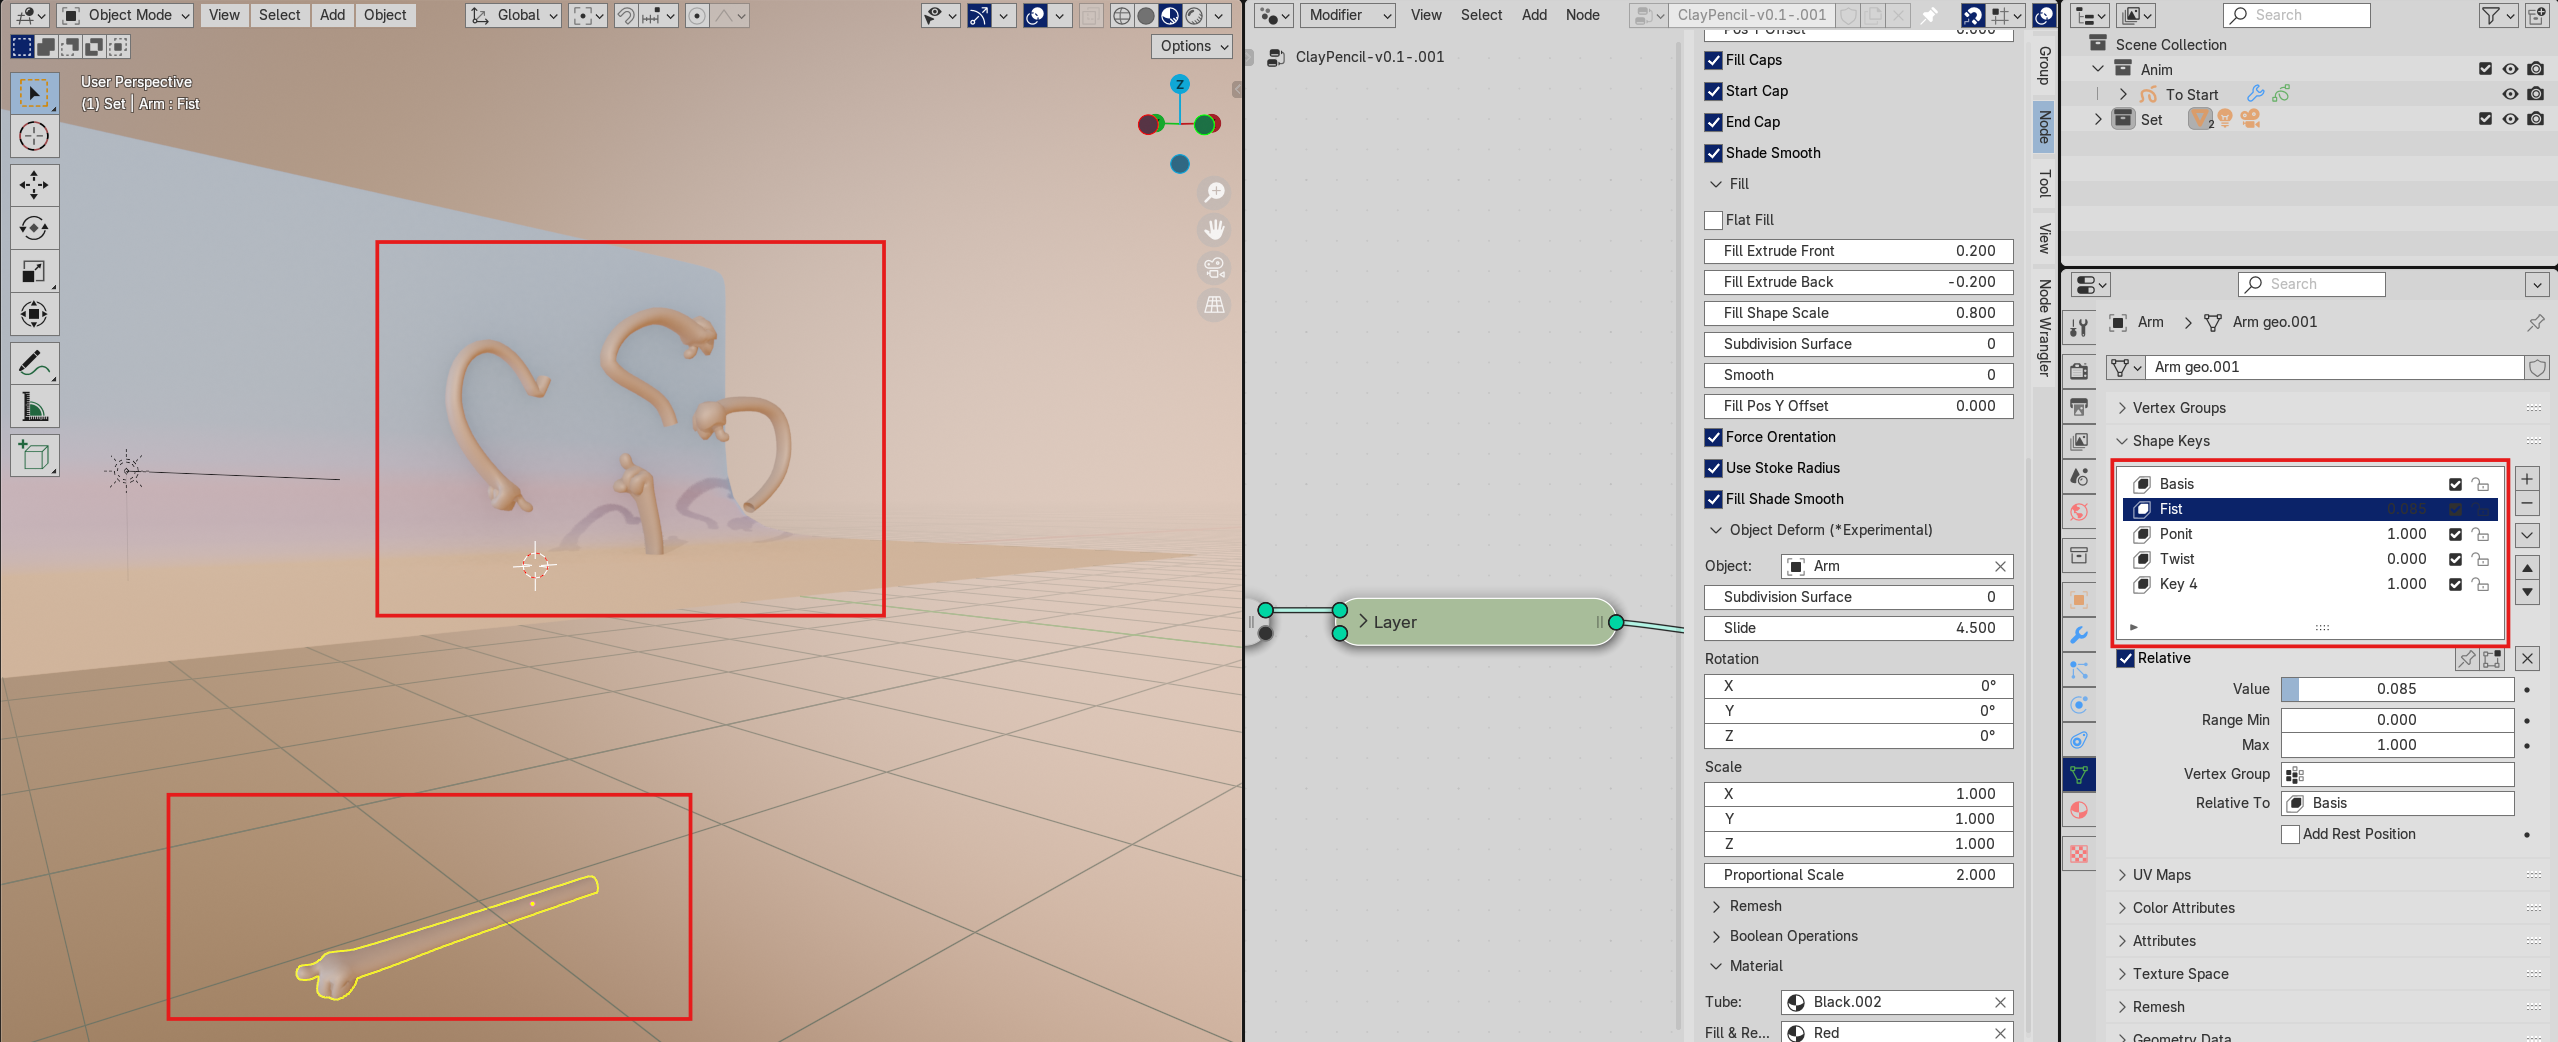2558x1042 pixels.
Task: Open the Output properties tab
Action: pyautogui.click(x=2079, y=407)
